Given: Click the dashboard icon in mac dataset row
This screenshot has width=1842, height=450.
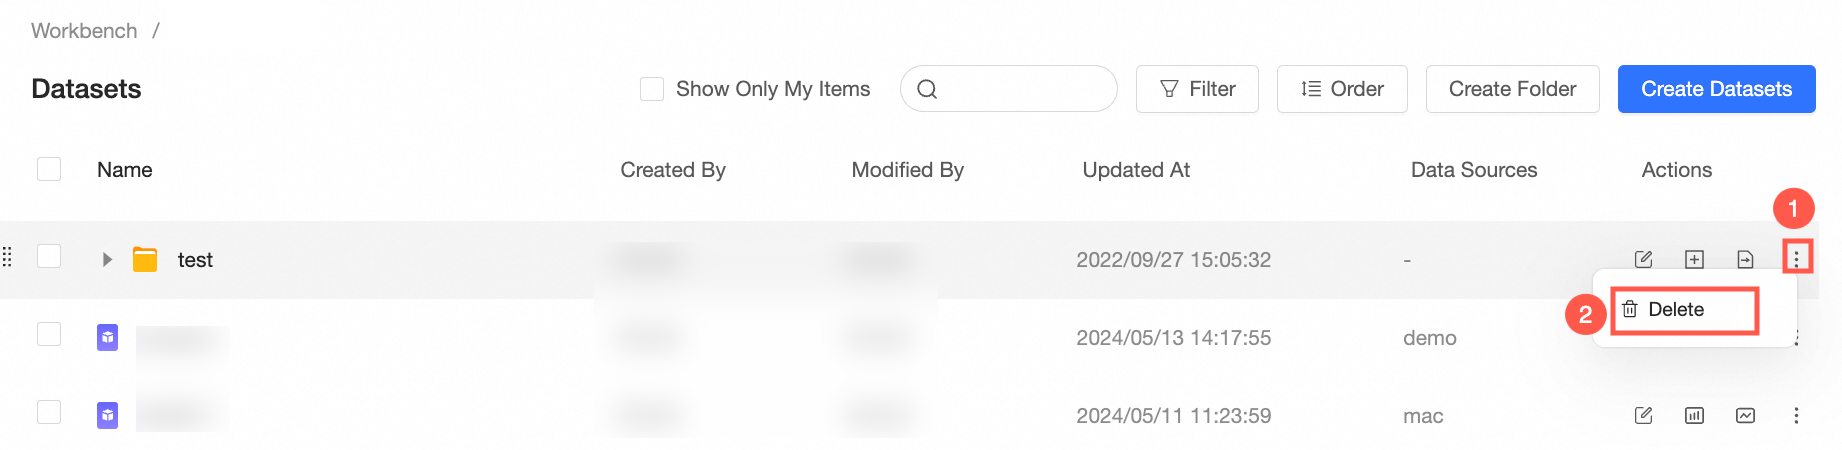Looking at the screenshot, I should click(1745, 415).
